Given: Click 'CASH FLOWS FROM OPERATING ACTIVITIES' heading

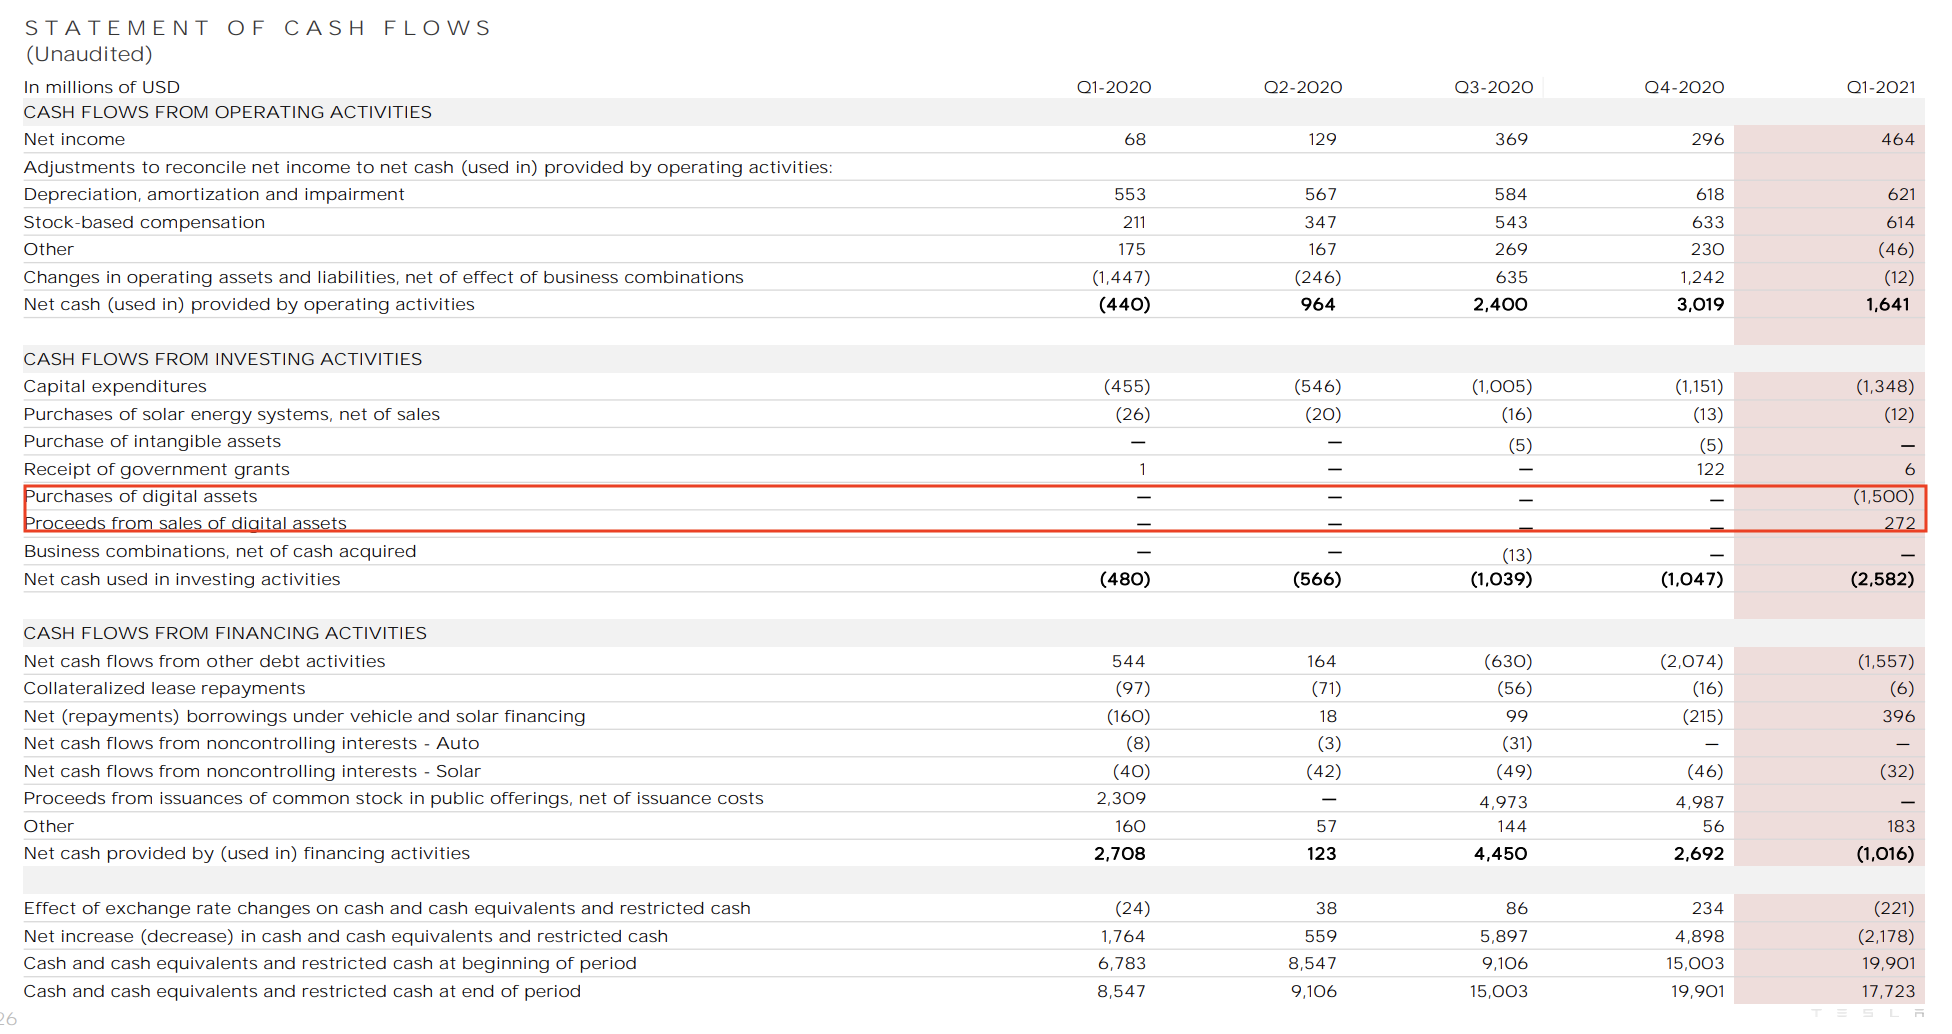Looking at the screenshot, I should point(228,112).
